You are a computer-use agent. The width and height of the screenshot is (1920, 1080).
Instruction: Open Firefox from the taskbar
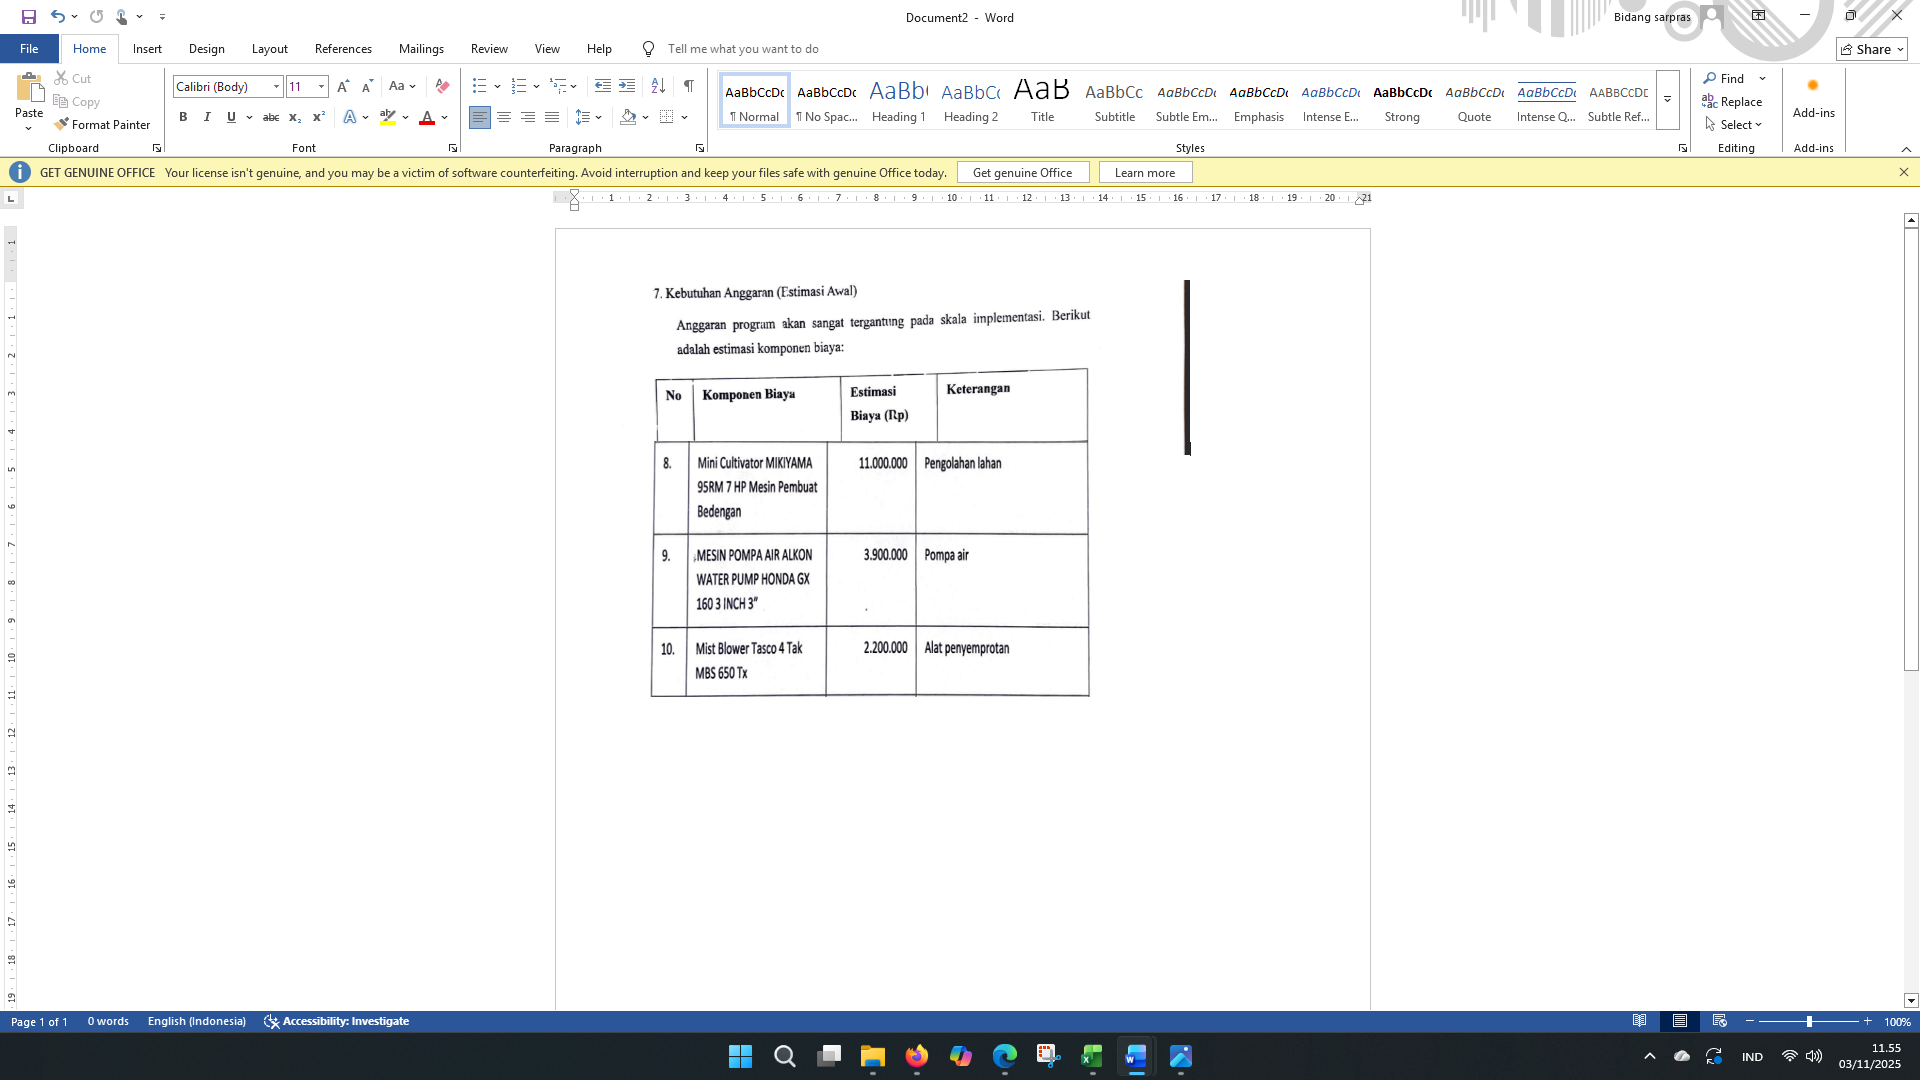coord(917,1057)
